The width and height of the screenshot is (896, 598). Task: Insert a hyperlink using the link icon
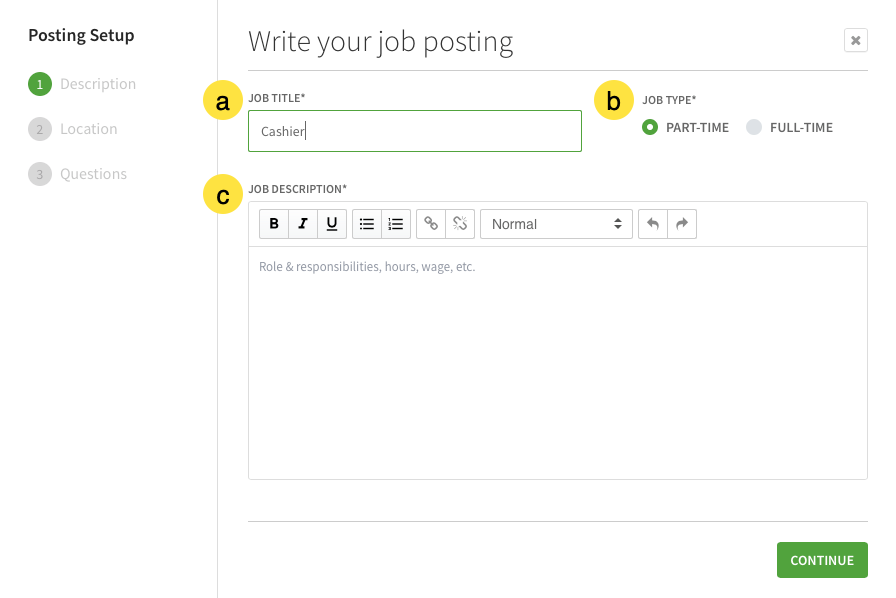tap(430, 223)
